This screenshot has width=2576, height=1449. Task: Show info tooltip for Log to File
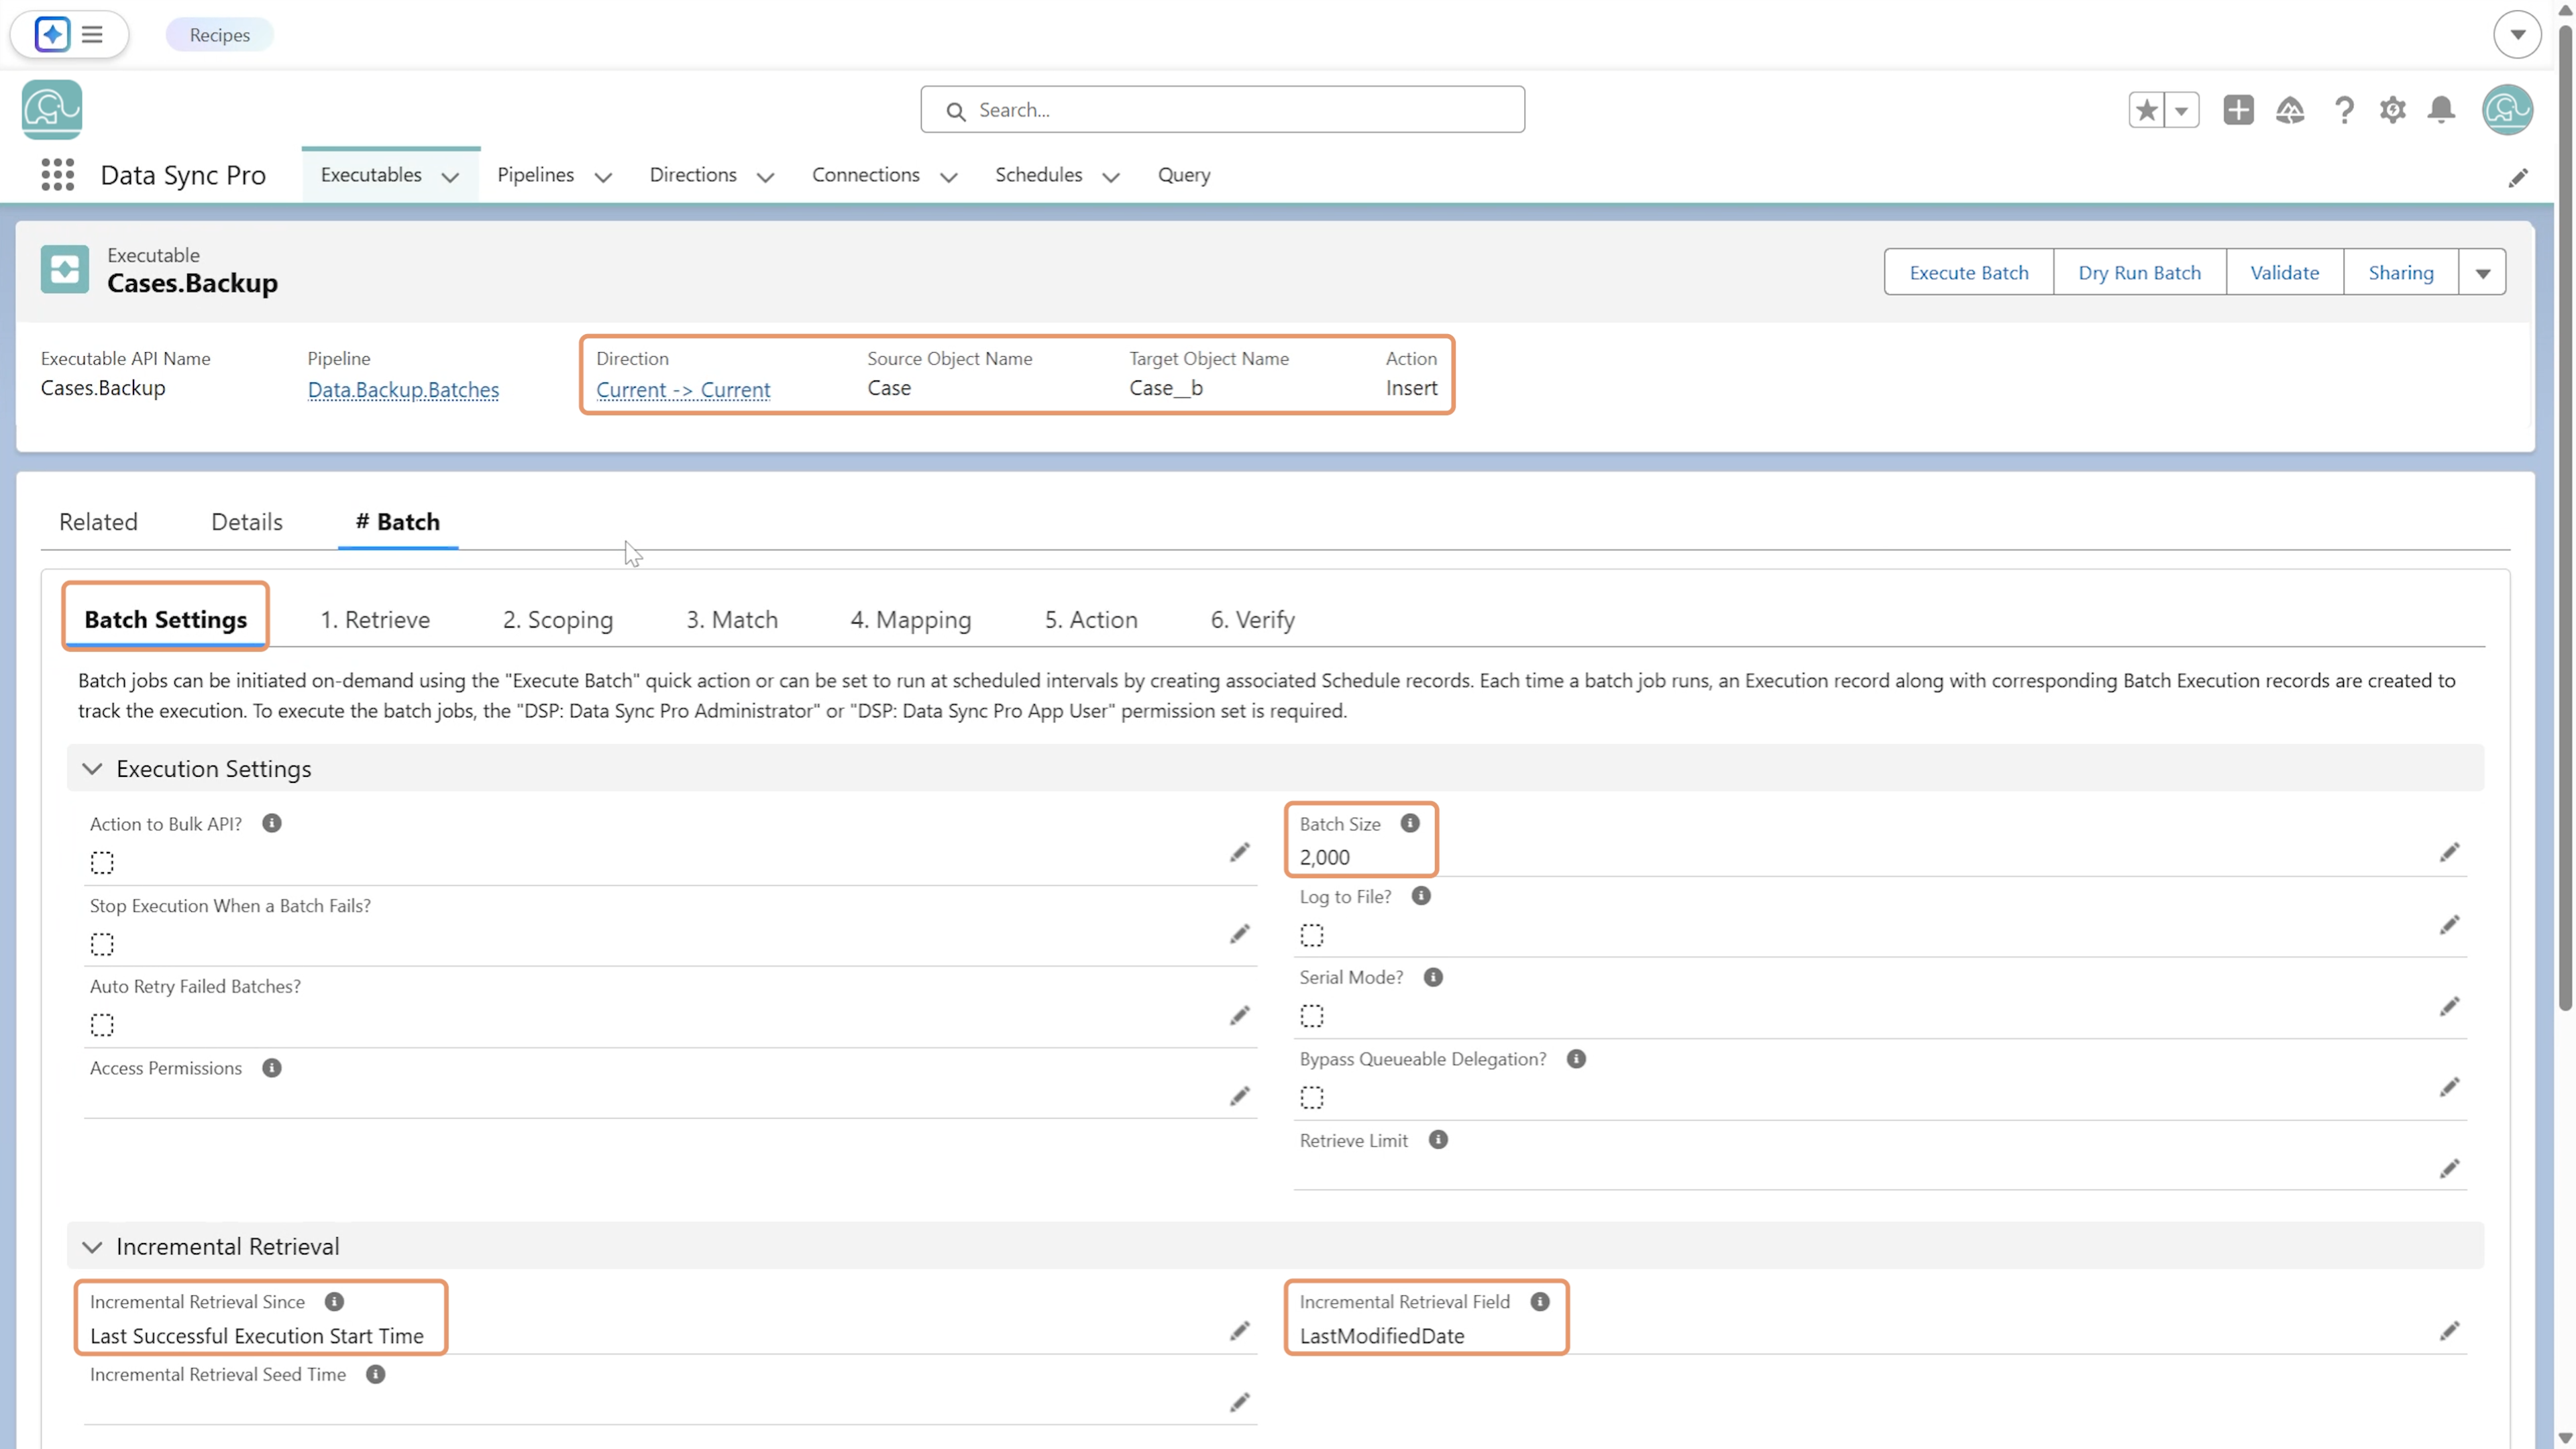point(1421,896)
